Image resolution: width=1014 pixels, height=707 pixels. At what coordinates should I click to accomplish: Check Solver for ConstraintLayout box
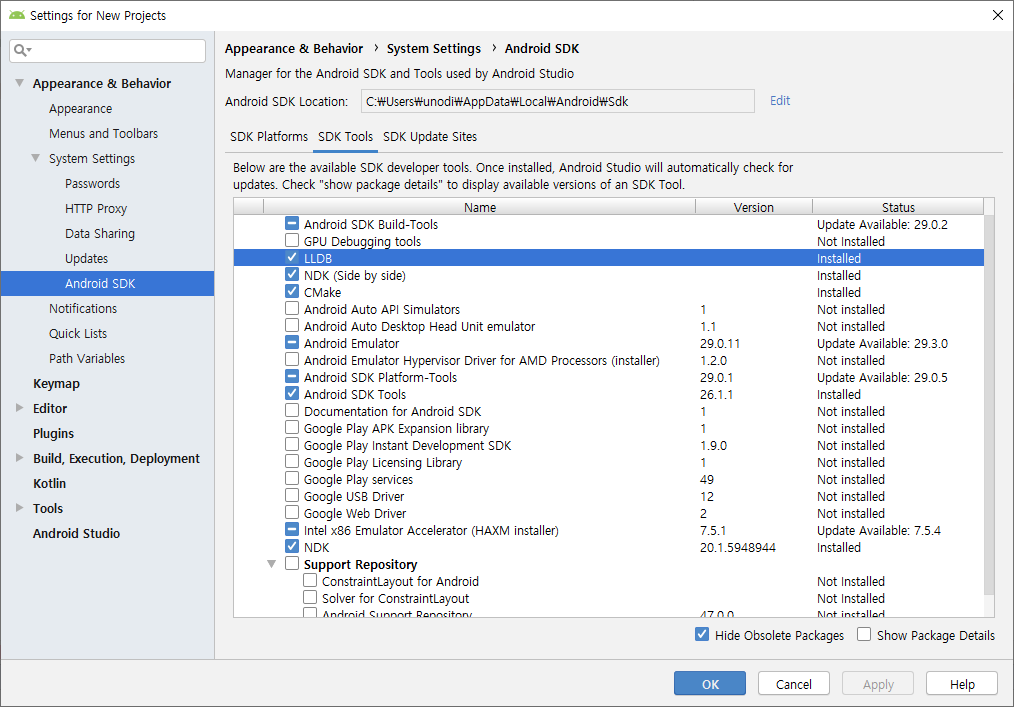pos(310,598)
